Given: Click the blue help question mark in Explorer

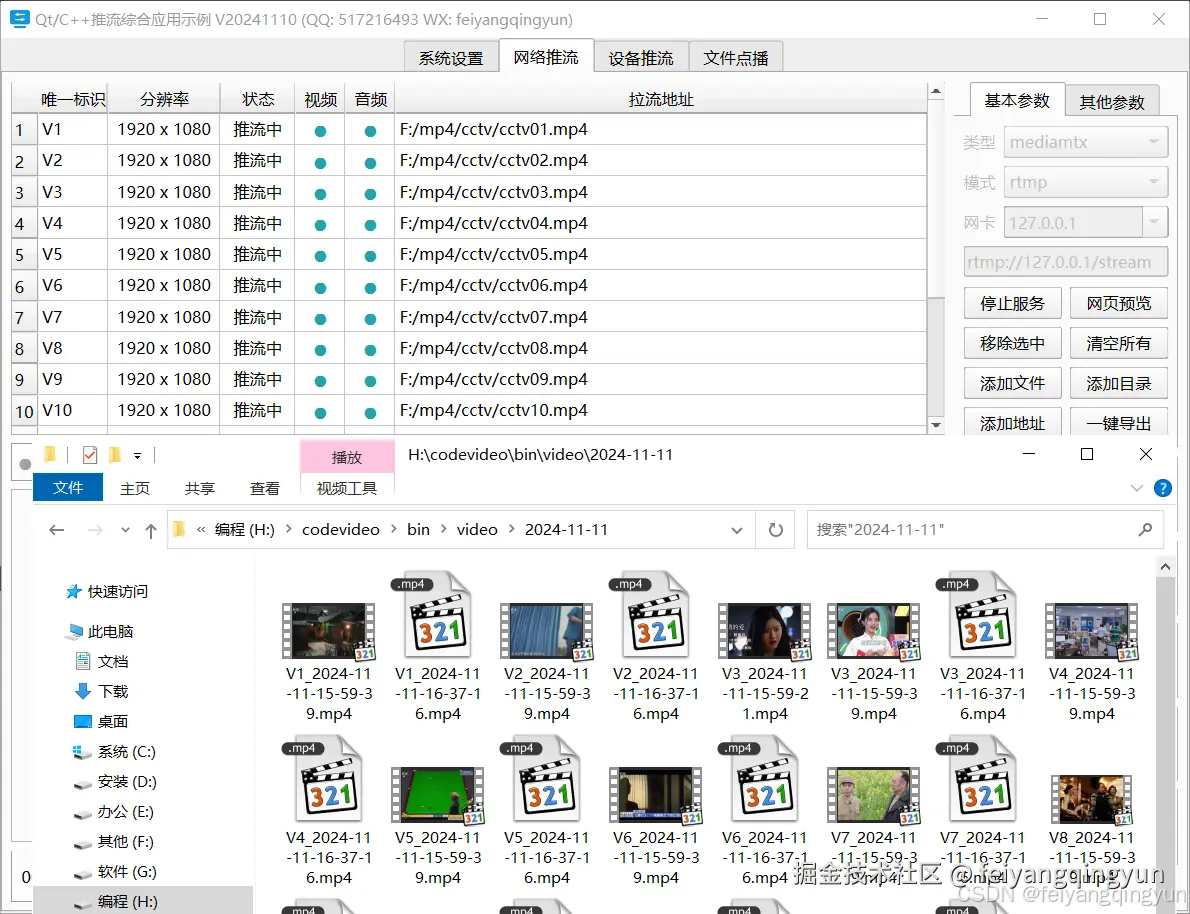Looking at the screenshot, I should [x=1162, y=488].
